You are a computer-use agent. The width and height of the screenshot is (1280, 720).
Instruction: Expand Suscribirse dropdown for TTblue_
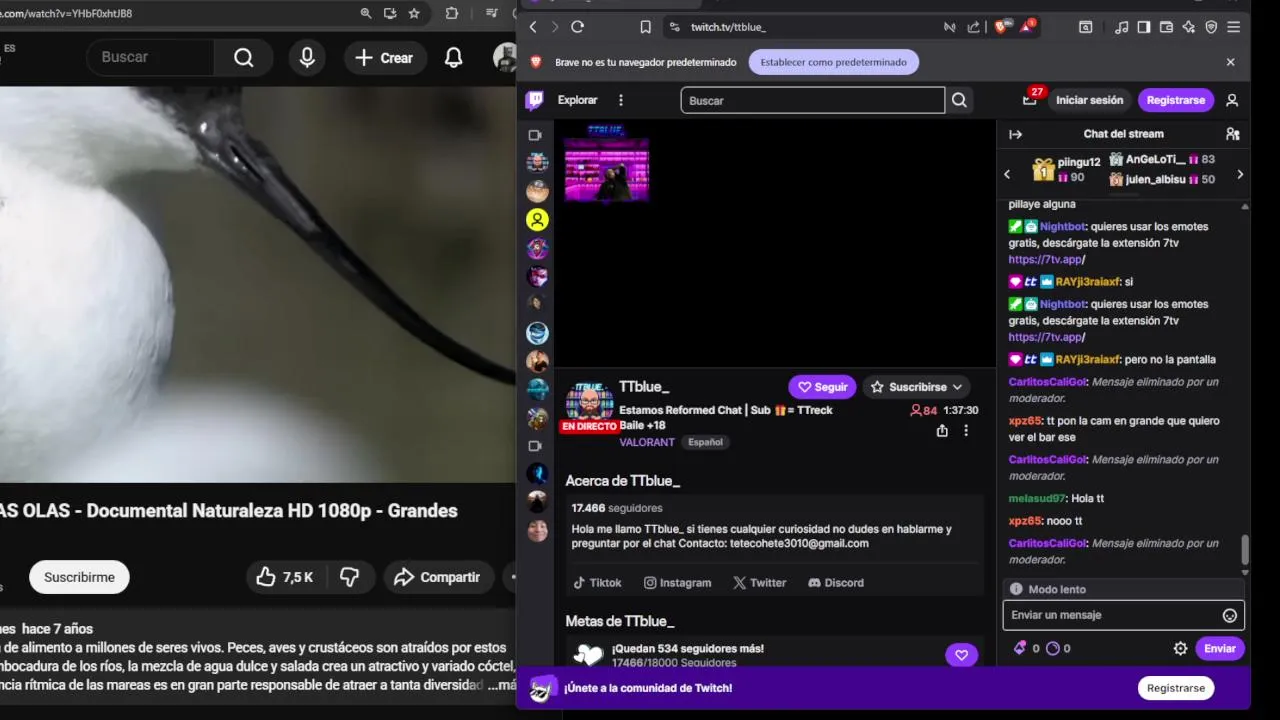pyautogui.click(x=916, y=387)
